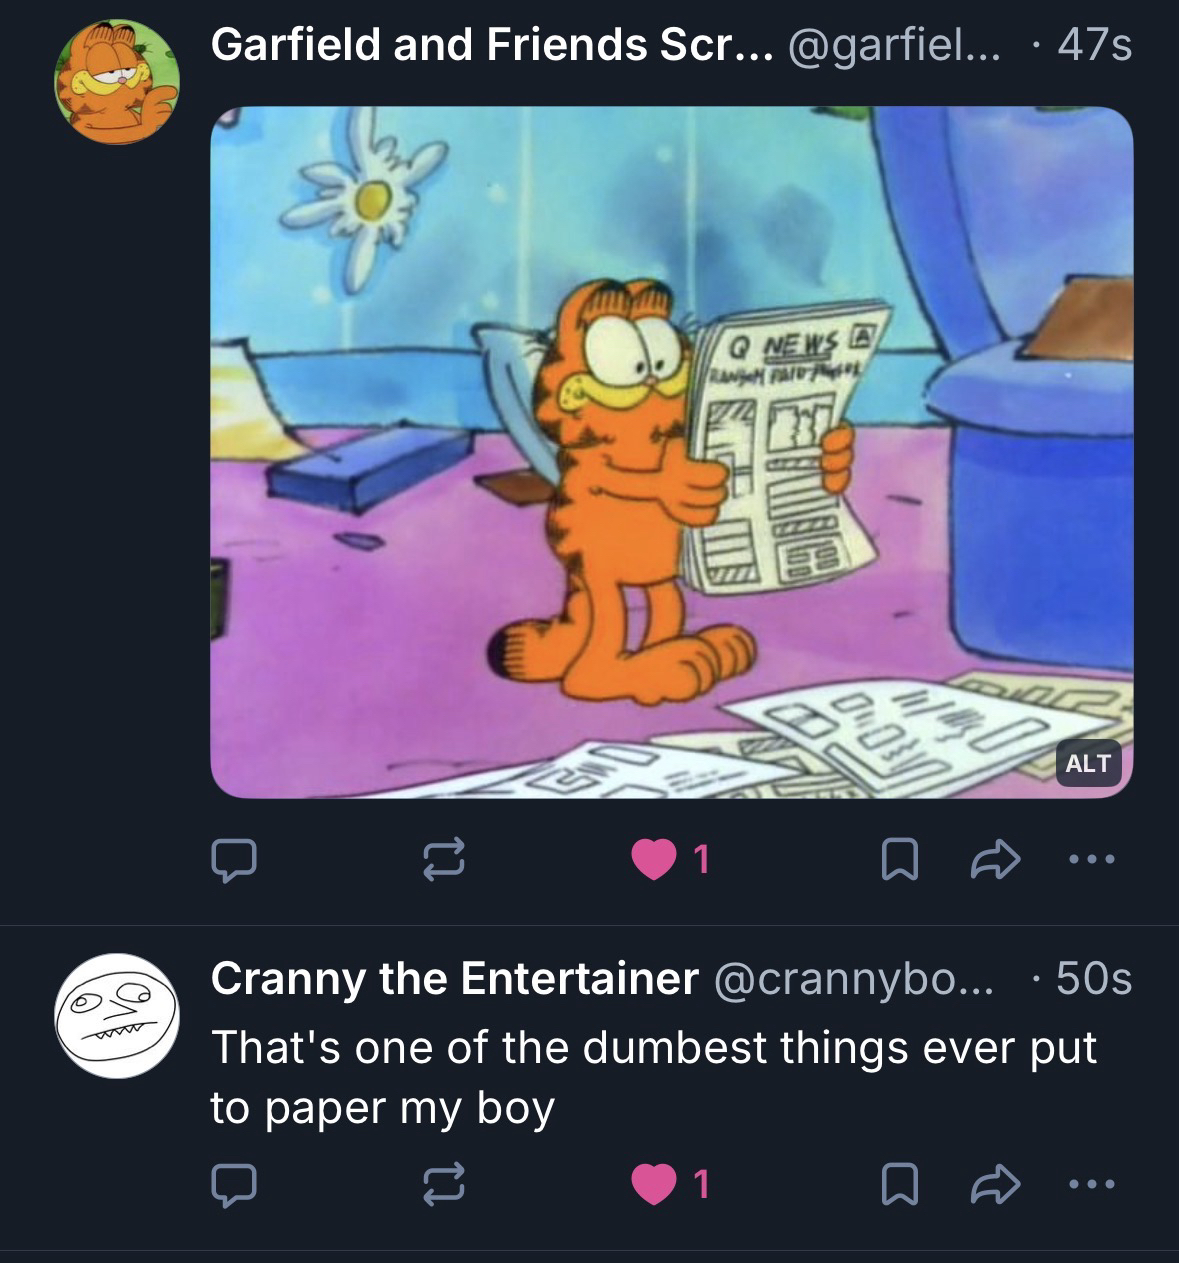This screenshot has height=1263, width=1179.
Task: Repost the Garfield newspaper screenshot post
Action: 444,860
